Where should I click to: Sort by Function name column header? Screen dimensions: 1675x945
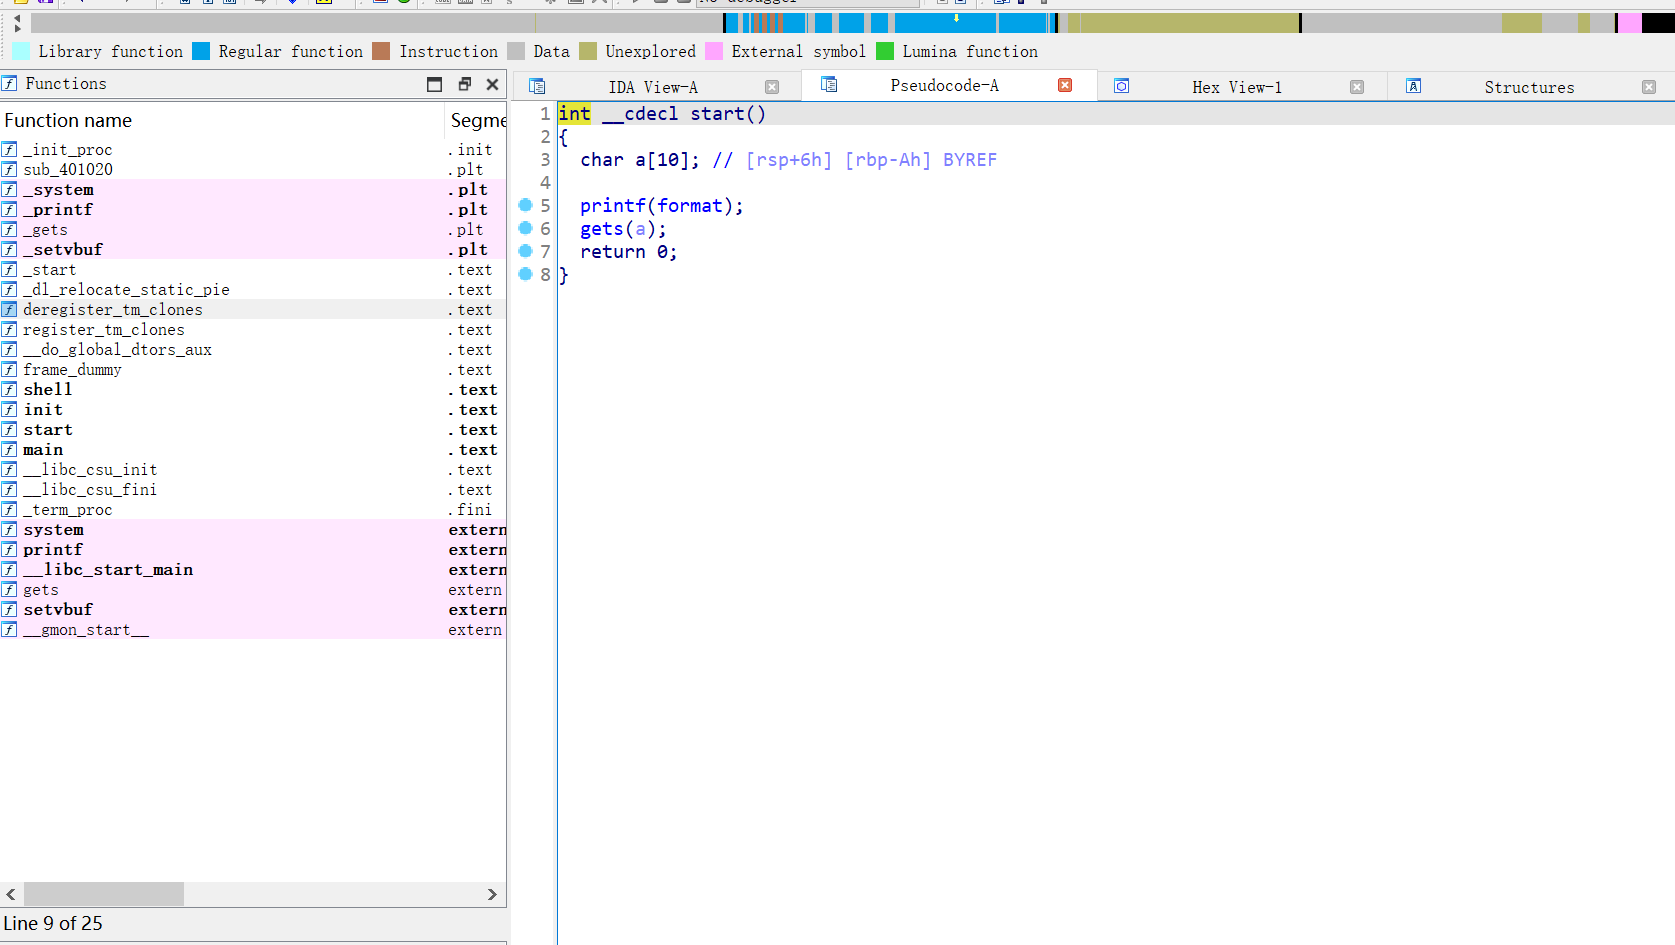click(x=221, y=120)
